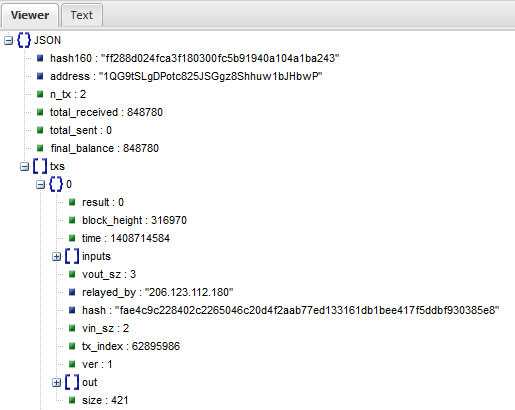This screenshot has height=410, width=515.
Task: Collapse the root JSON node
Action: [8, 41]
